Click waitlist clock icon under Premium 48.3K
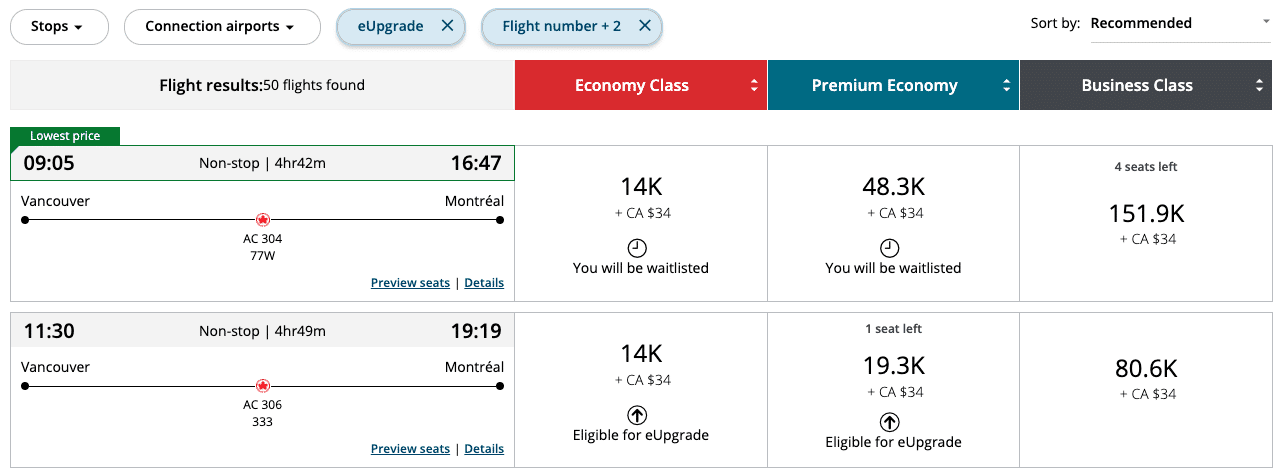 [889, 248]
